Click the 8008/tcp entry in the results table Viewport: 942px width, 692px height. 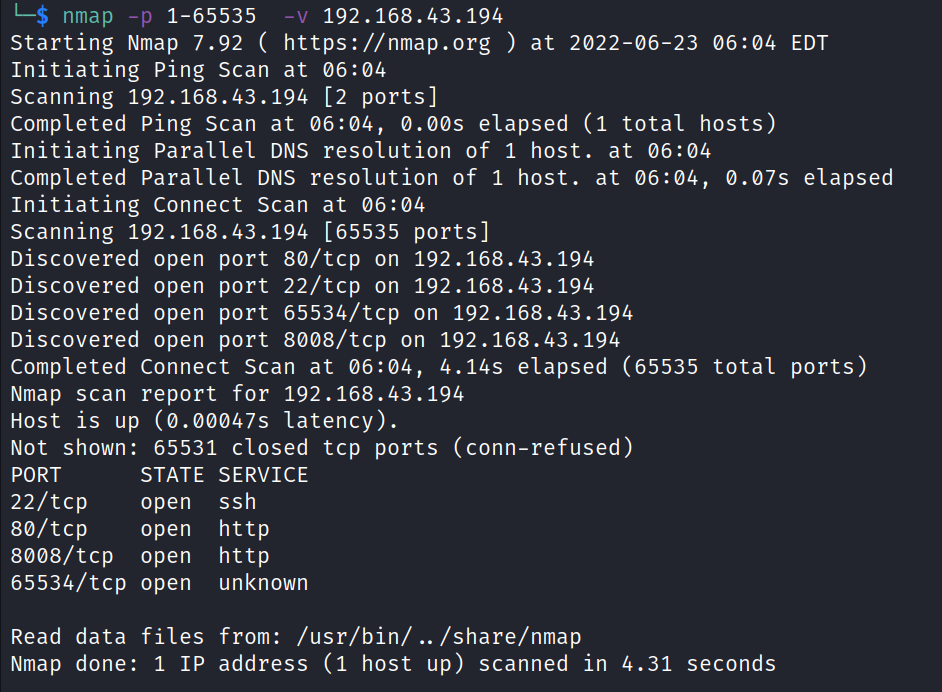62,556
